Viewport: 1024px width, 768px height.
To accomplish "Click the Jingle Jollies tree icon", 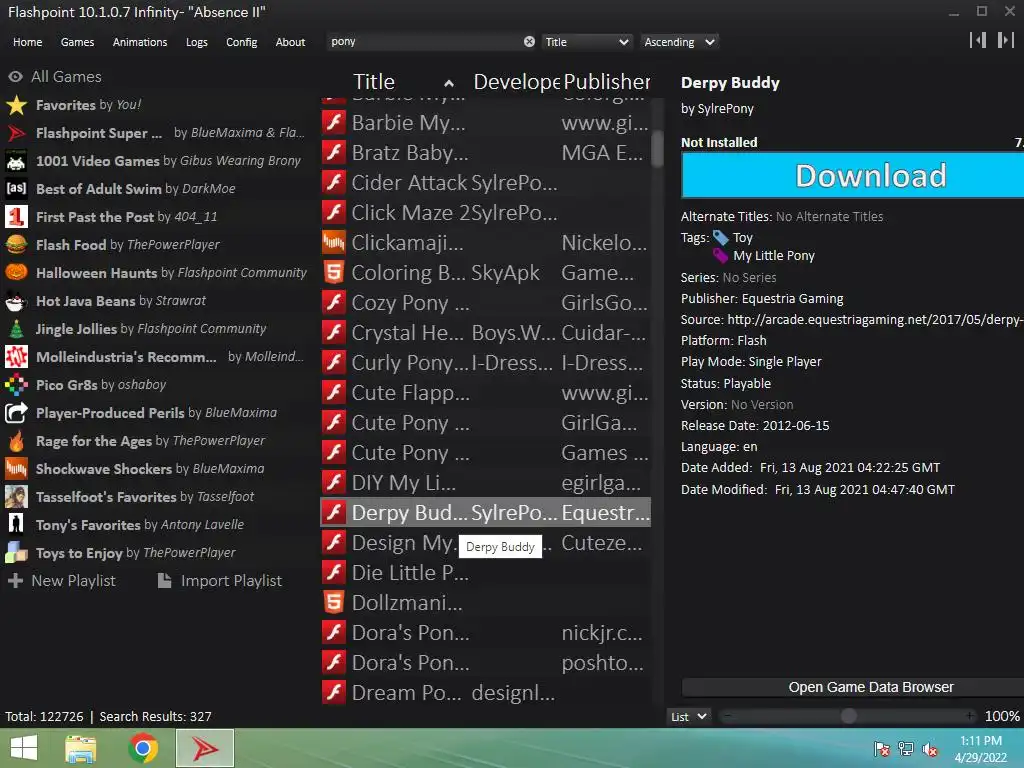I will click(x=16, y=329).
